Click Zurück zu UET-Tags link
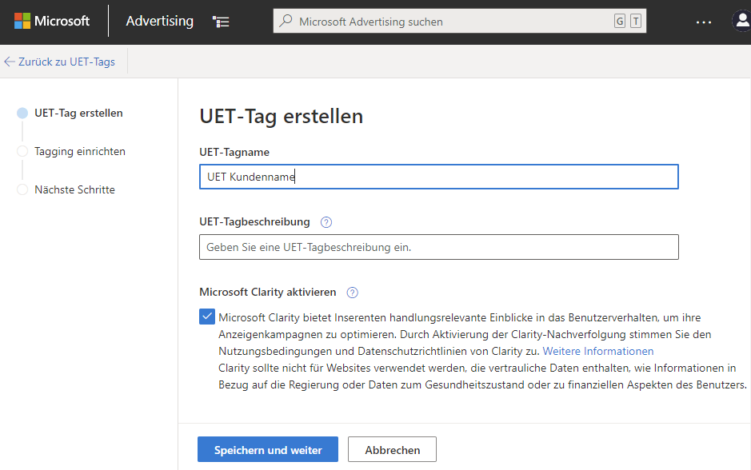The image size is (751, 470). [x=67, y=62]
